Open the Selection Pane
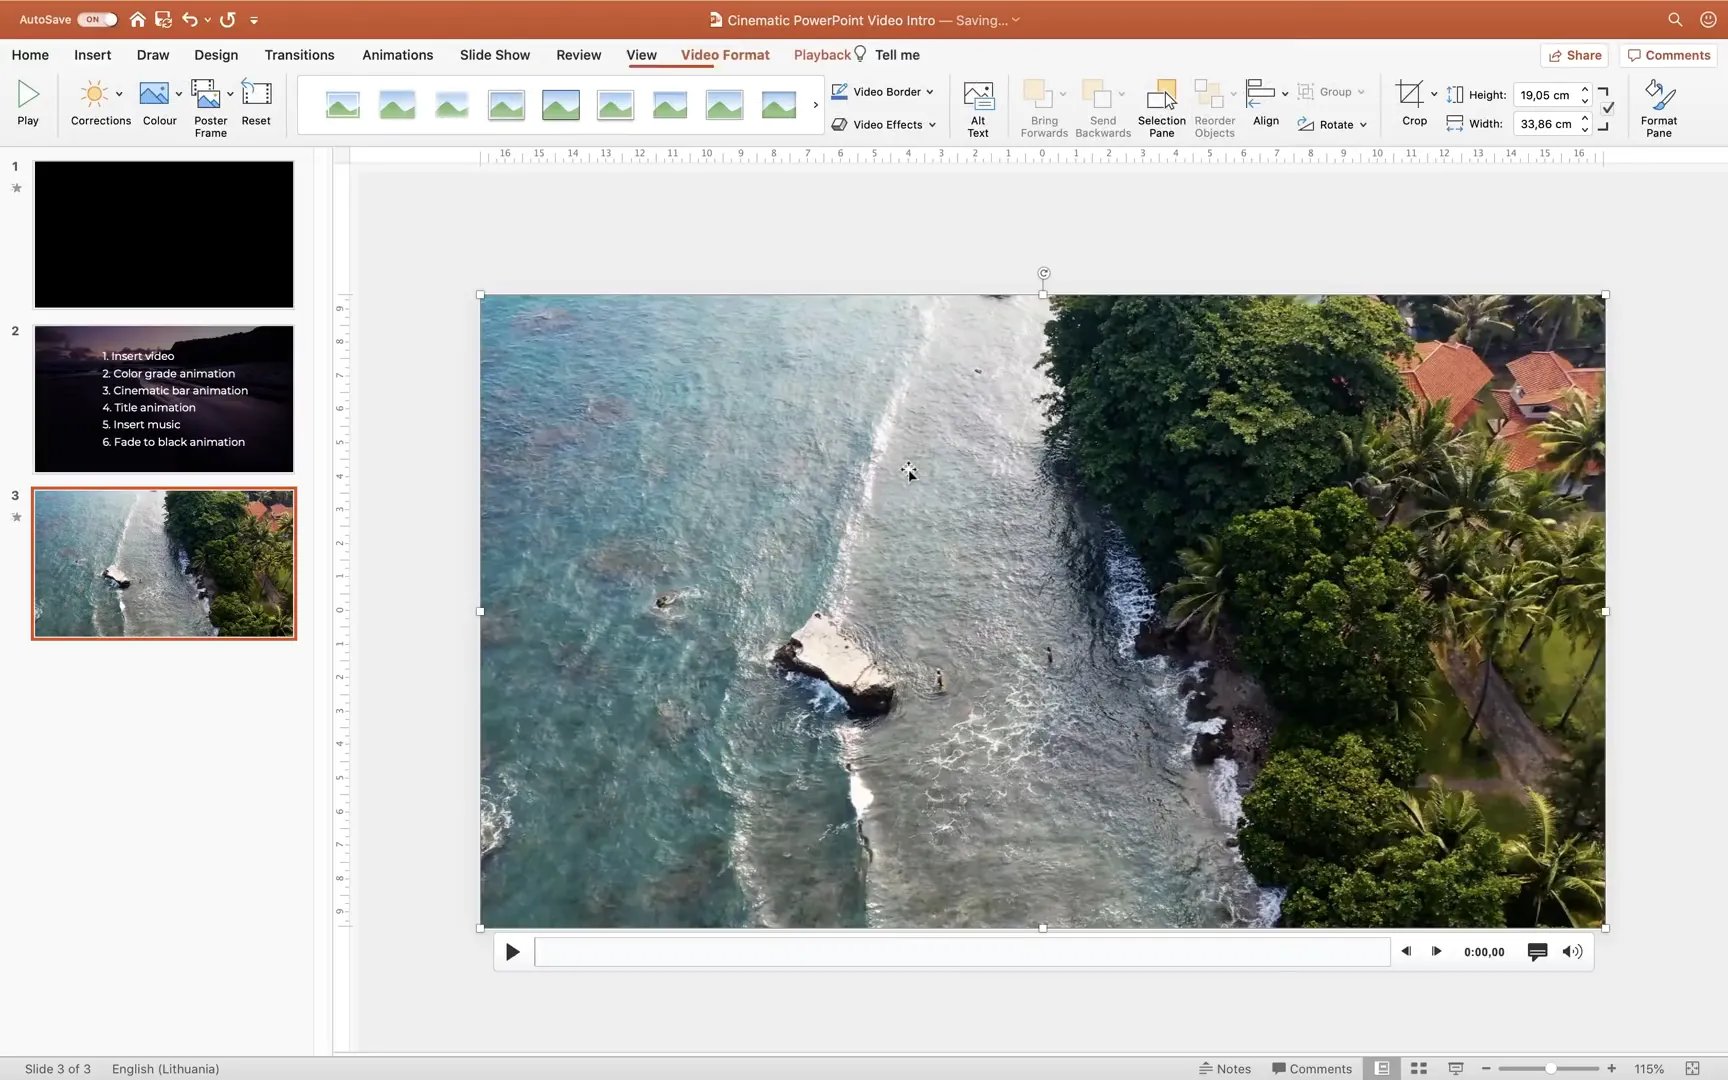The height and width of the screenshot is (1080, 1728). (1161, 105)
